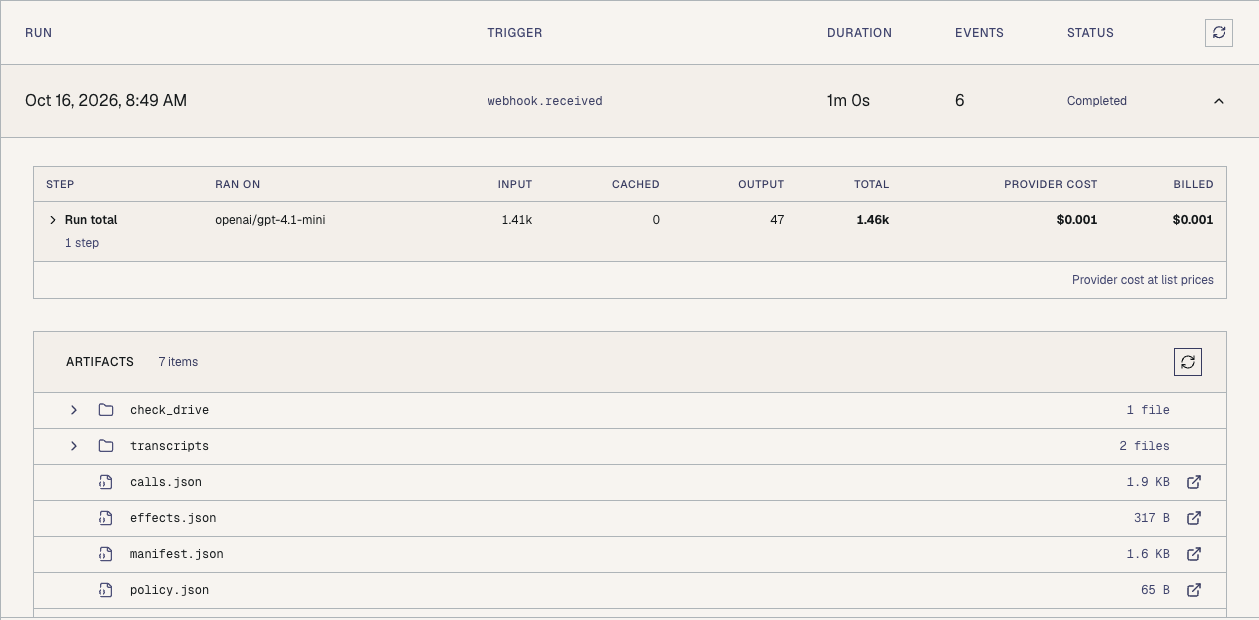Click the run date Oct 16, 2026, 8:49 AM
1259x620 pixels.
(106, 100)
